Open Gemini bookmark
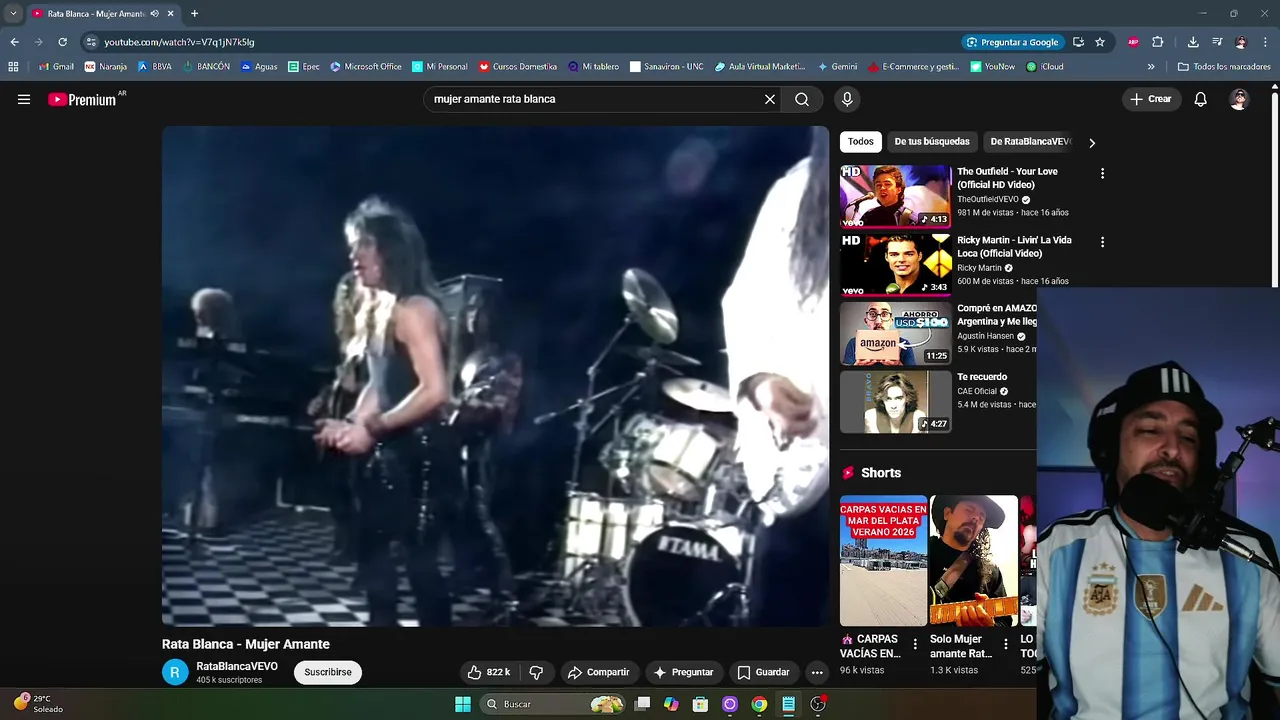Screen dimensions: 1280x720 [837, 67]
